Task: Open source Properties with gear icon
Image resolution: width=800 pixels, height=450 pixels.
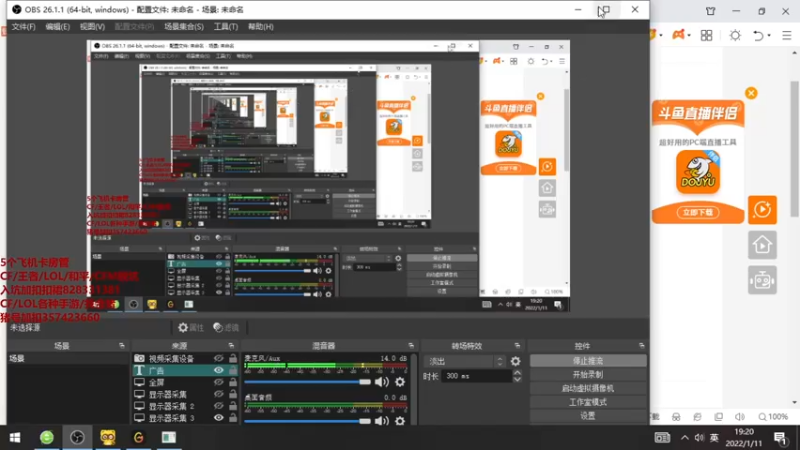Action: click(190, 328)
